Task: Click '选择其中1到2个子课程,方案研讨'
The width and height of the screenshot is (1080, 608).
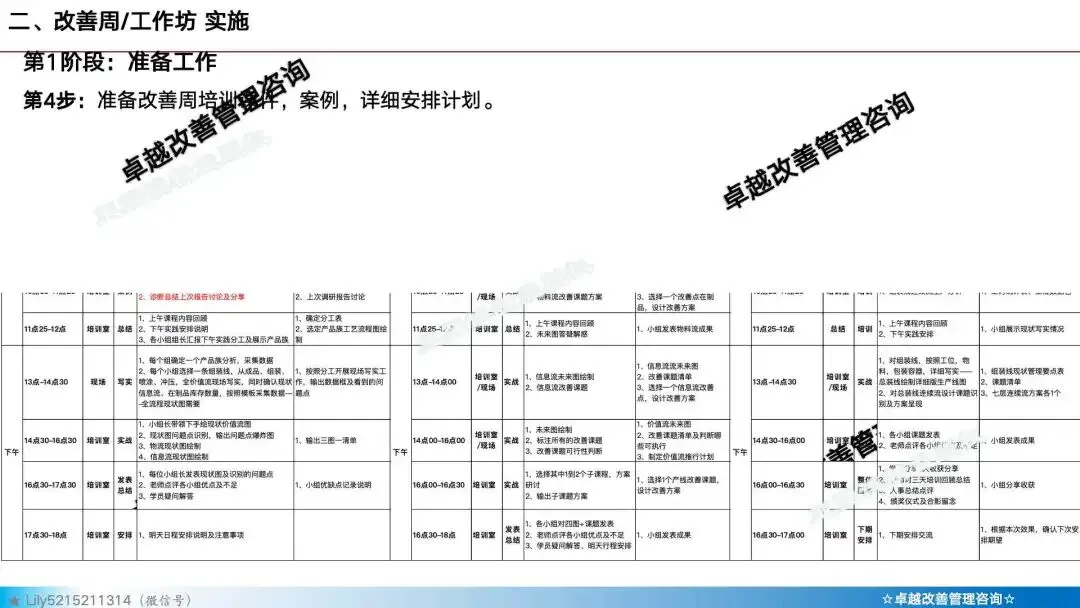Action: pos(578,479)
